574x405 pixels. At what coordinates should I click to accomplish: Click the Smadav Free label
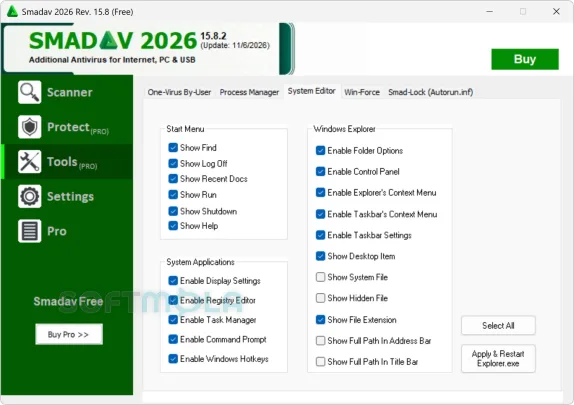point(68,301)
